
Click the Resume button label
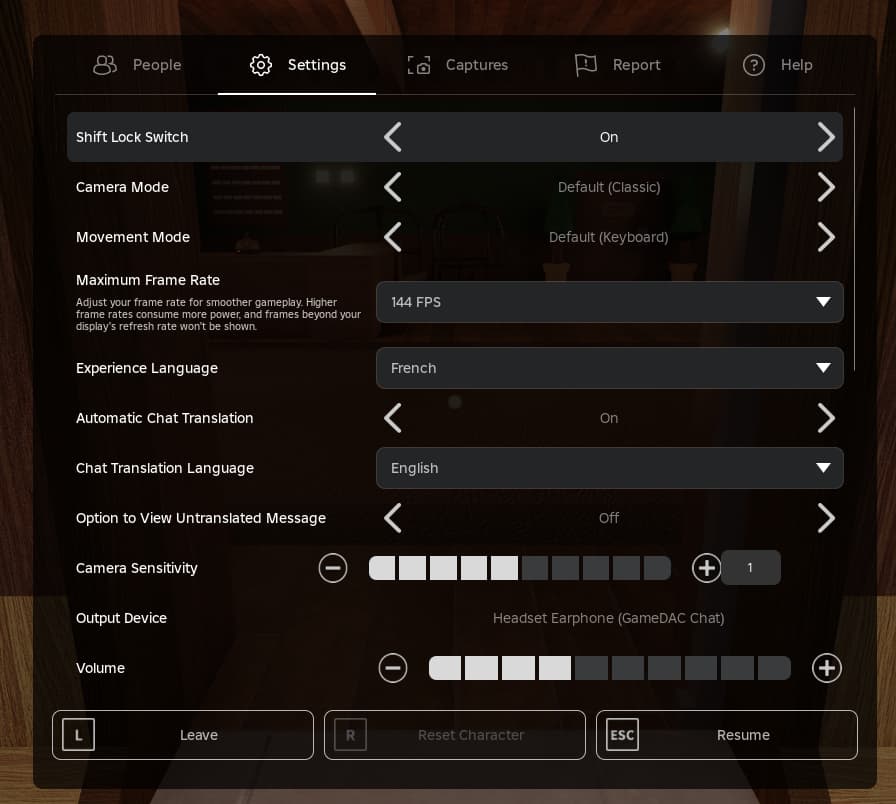(x=743, y=735)
